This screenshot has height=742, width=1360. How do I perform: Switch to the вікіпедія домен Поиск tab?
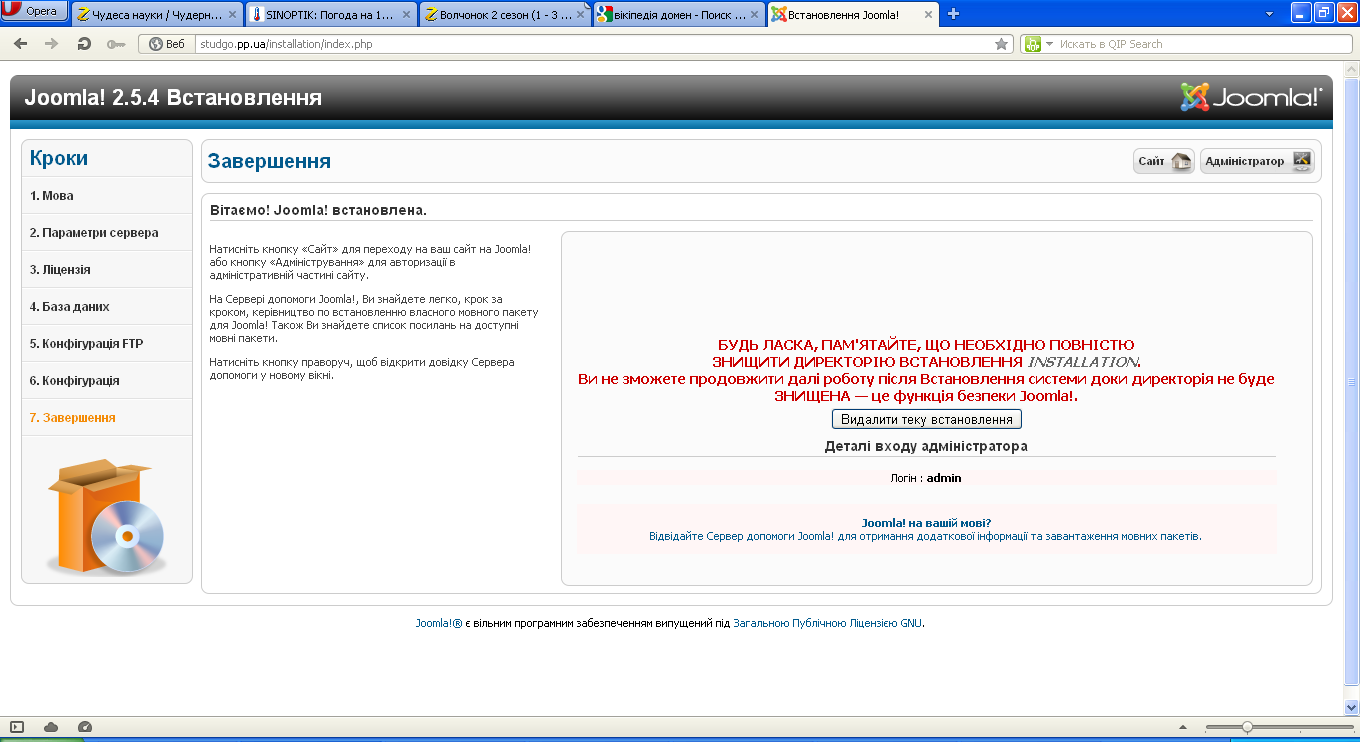tap(678, 14)
